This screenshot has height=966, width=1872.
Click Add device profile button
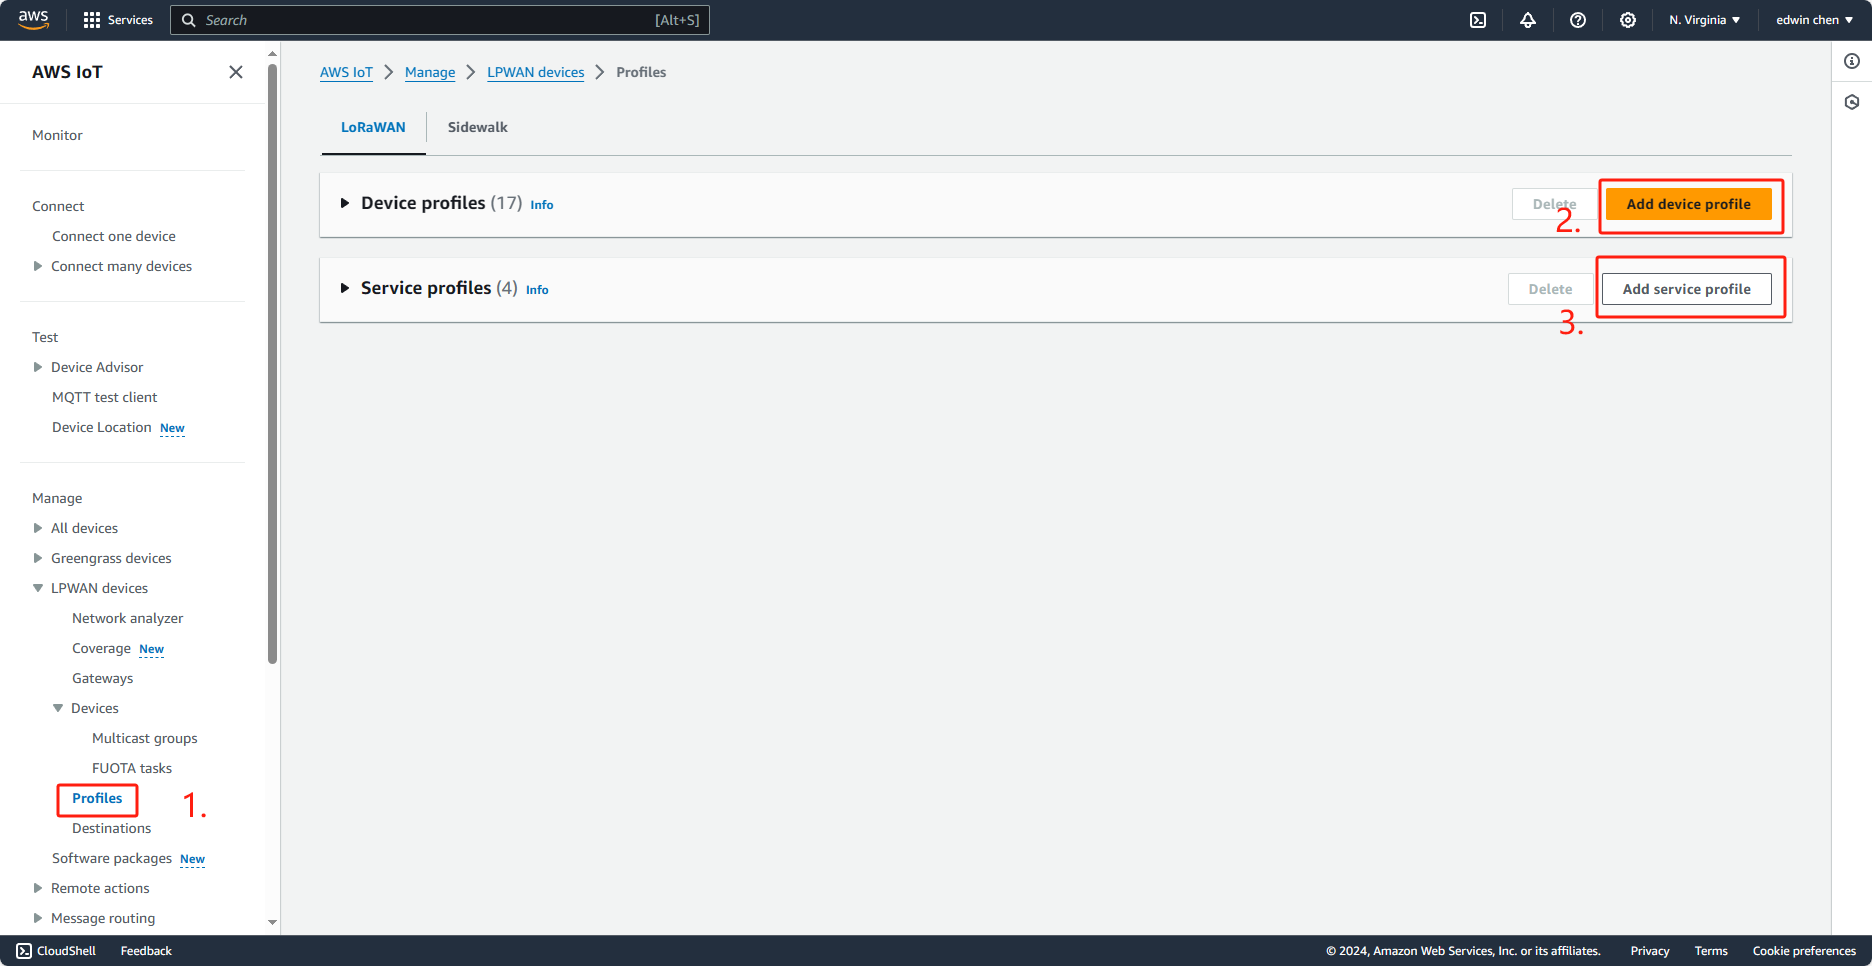[1689, 204]
